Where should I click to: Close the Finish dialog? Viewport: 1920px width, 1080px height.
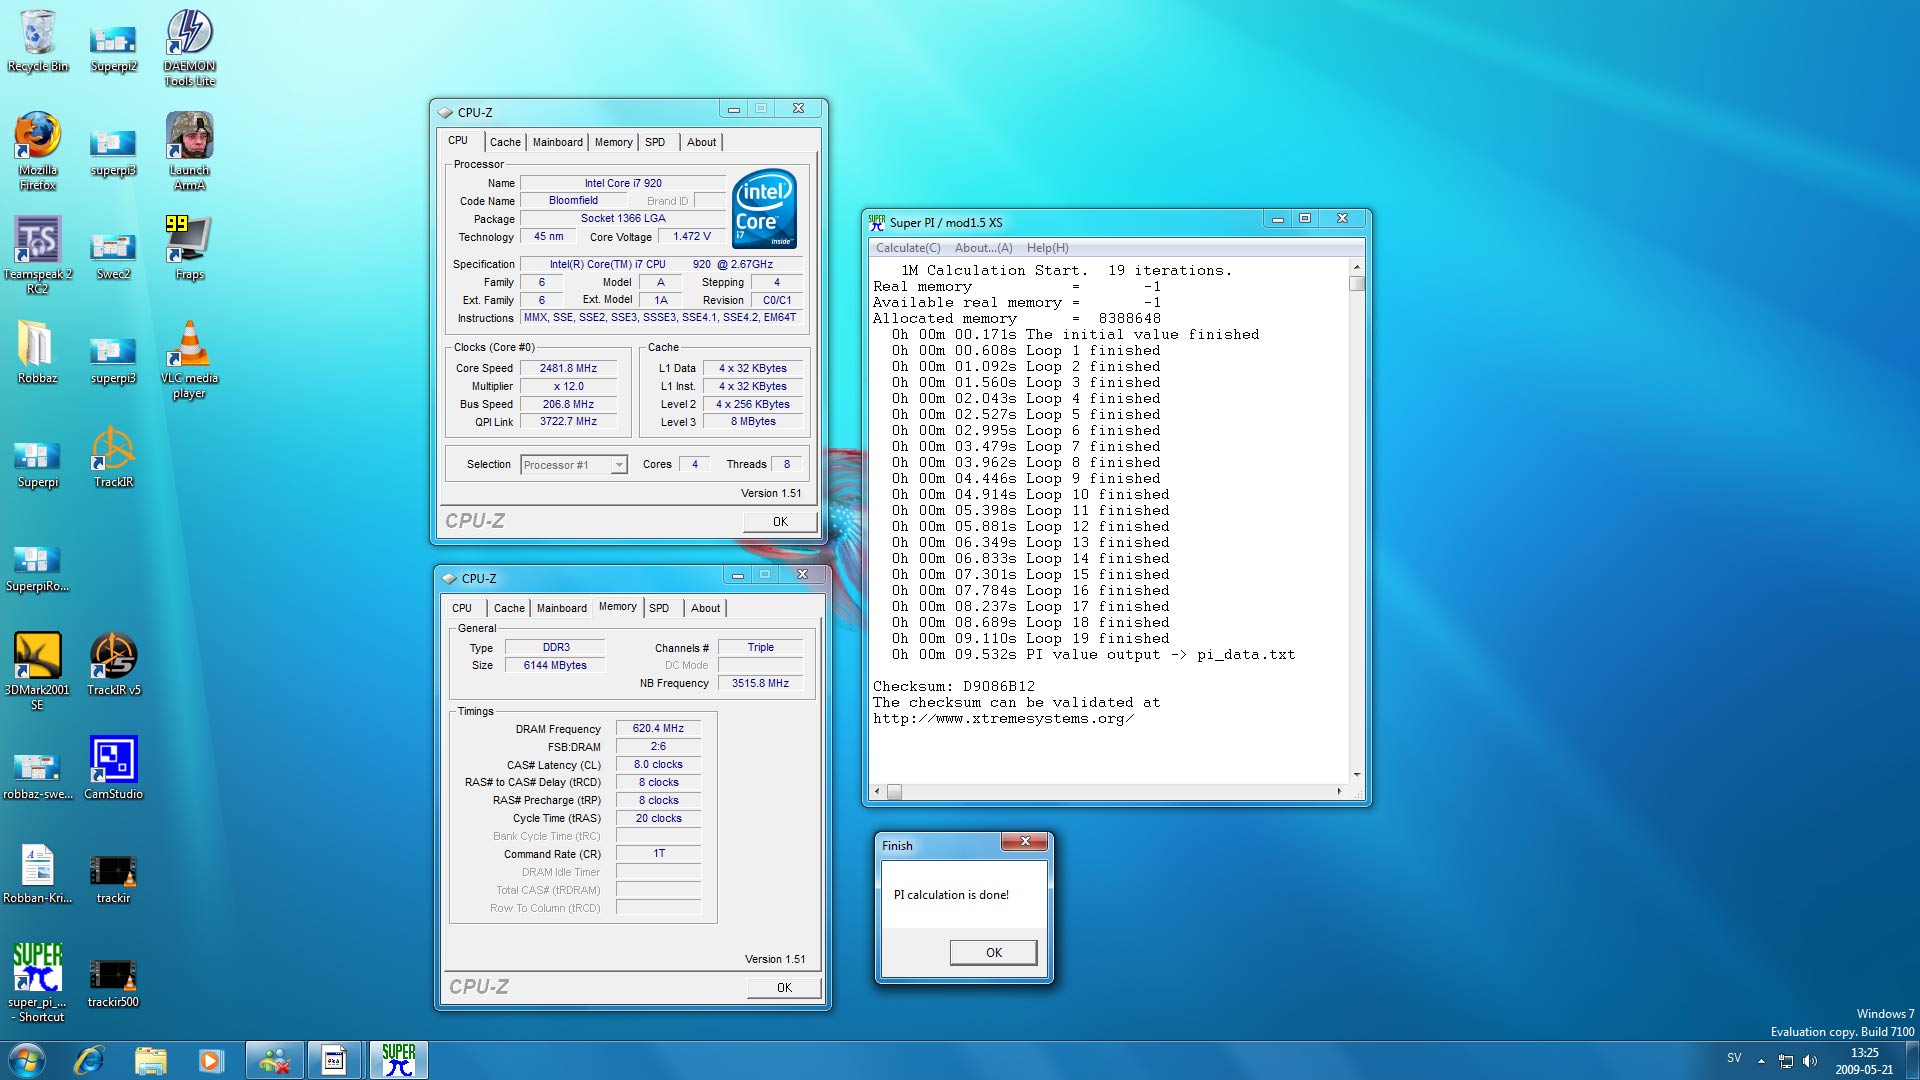pos(1025,842)
